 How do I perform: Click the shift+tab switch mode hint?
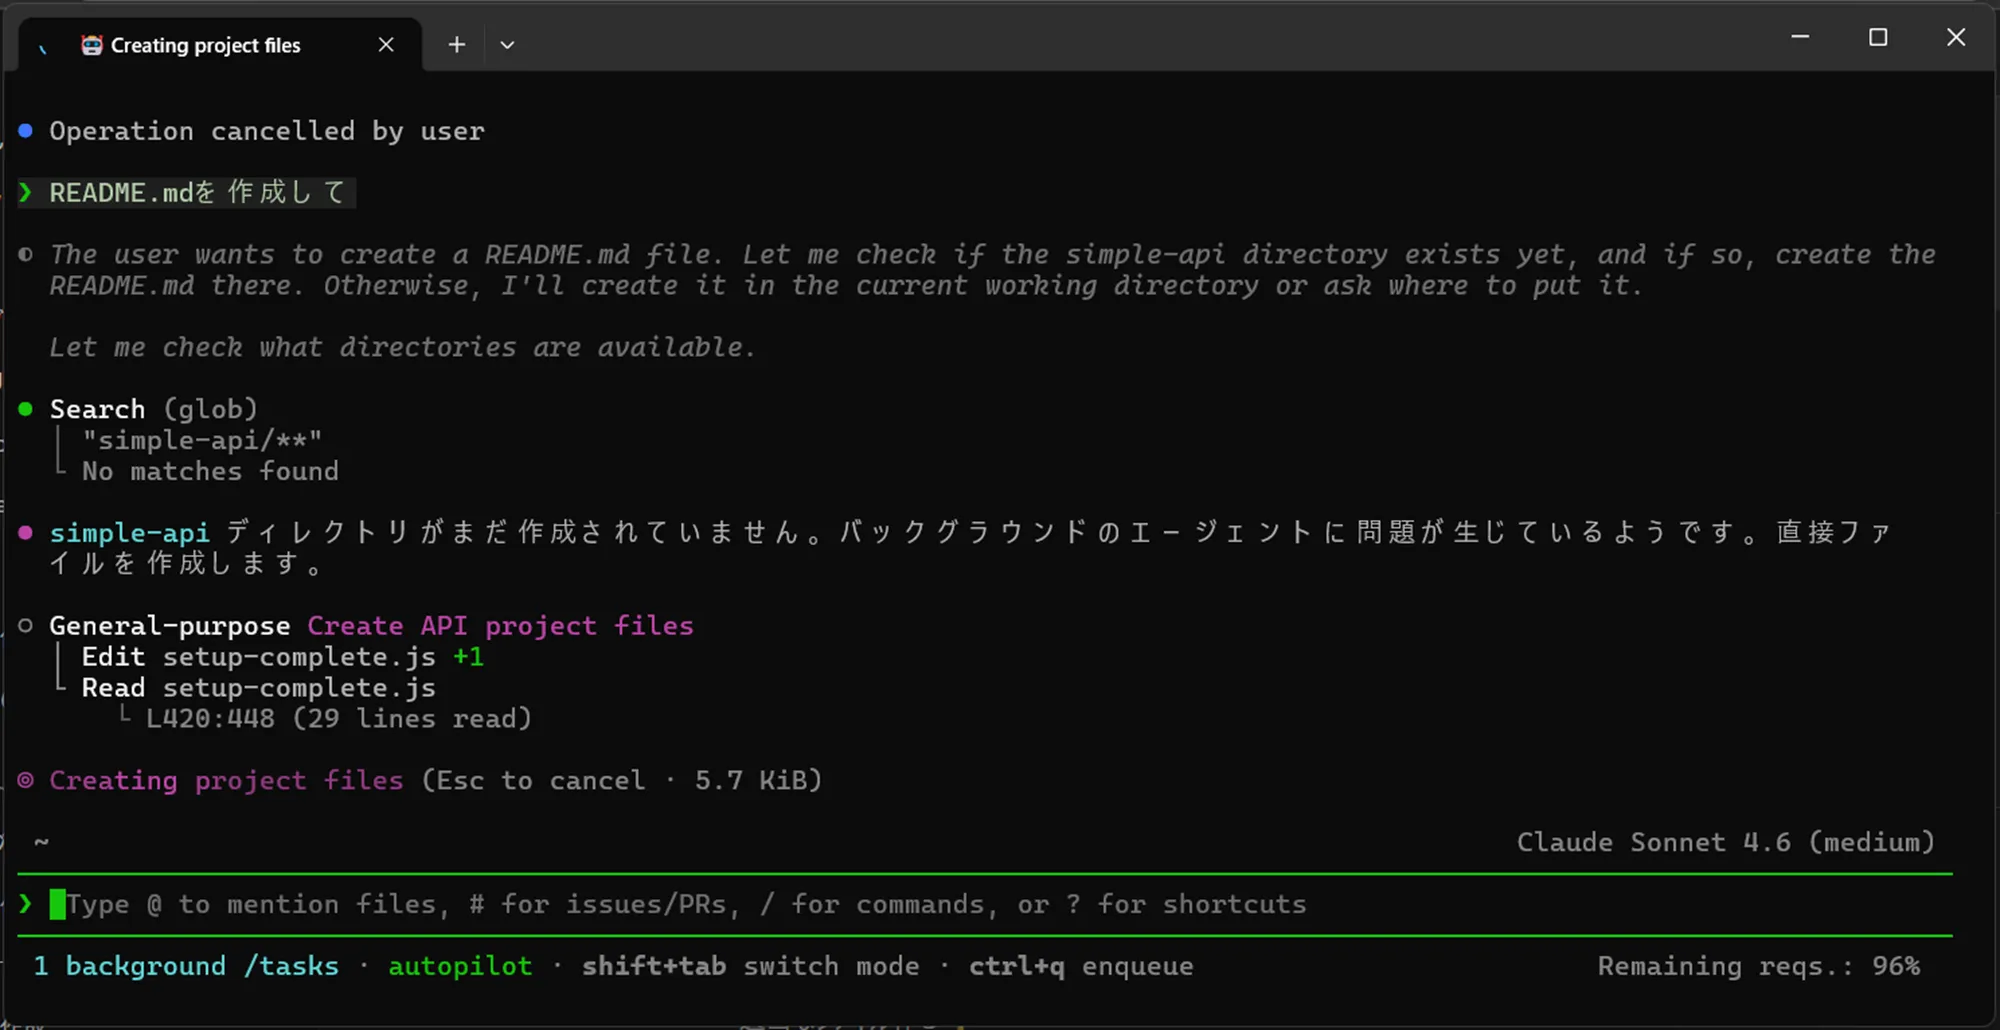click(751, 966)
